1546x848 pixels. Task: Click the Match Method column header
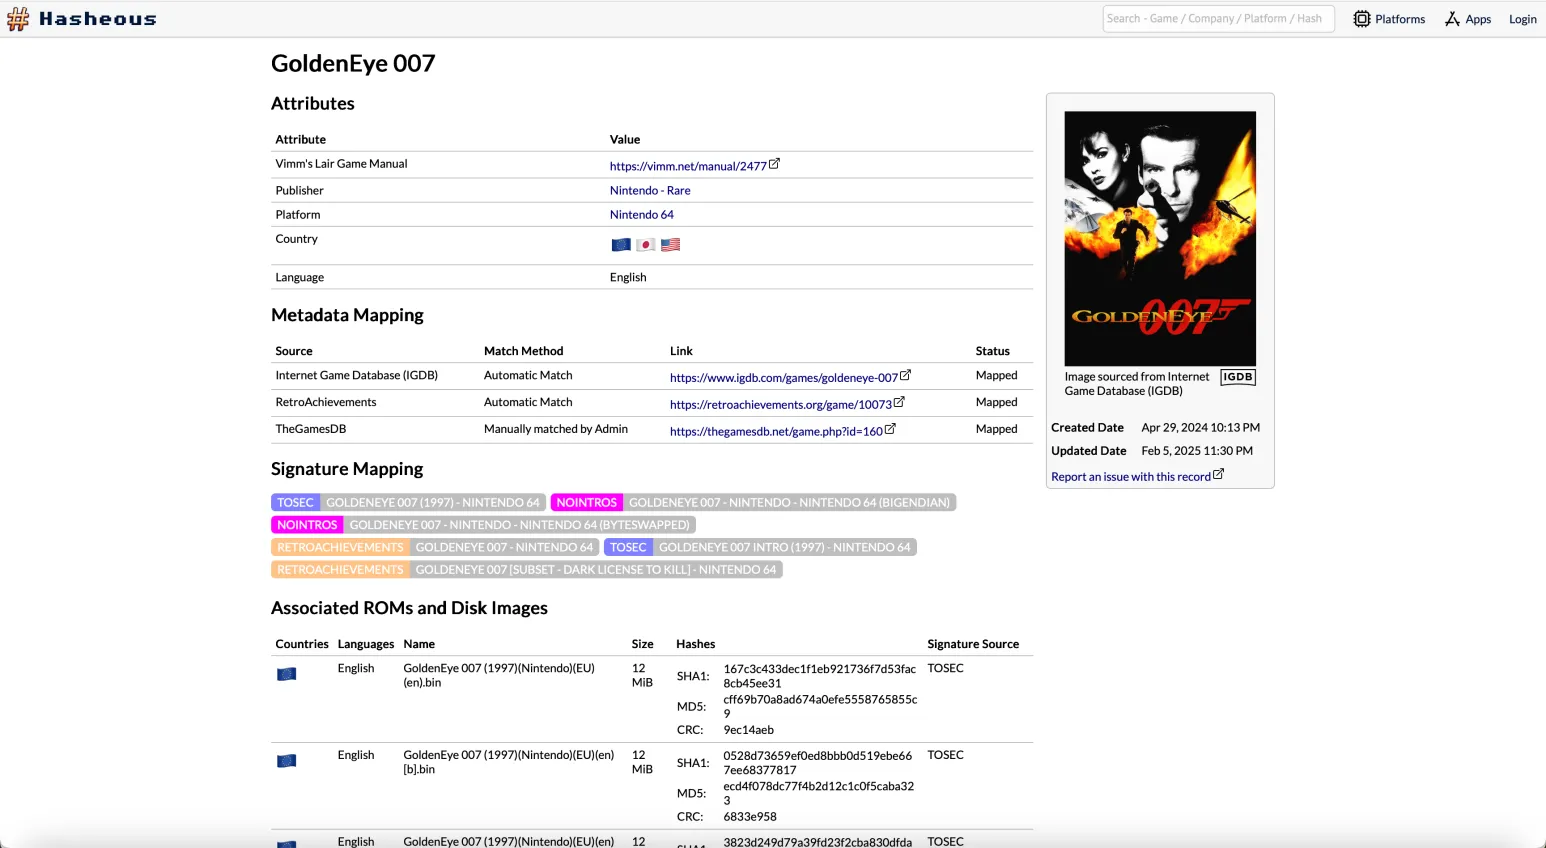click(524, 351)
